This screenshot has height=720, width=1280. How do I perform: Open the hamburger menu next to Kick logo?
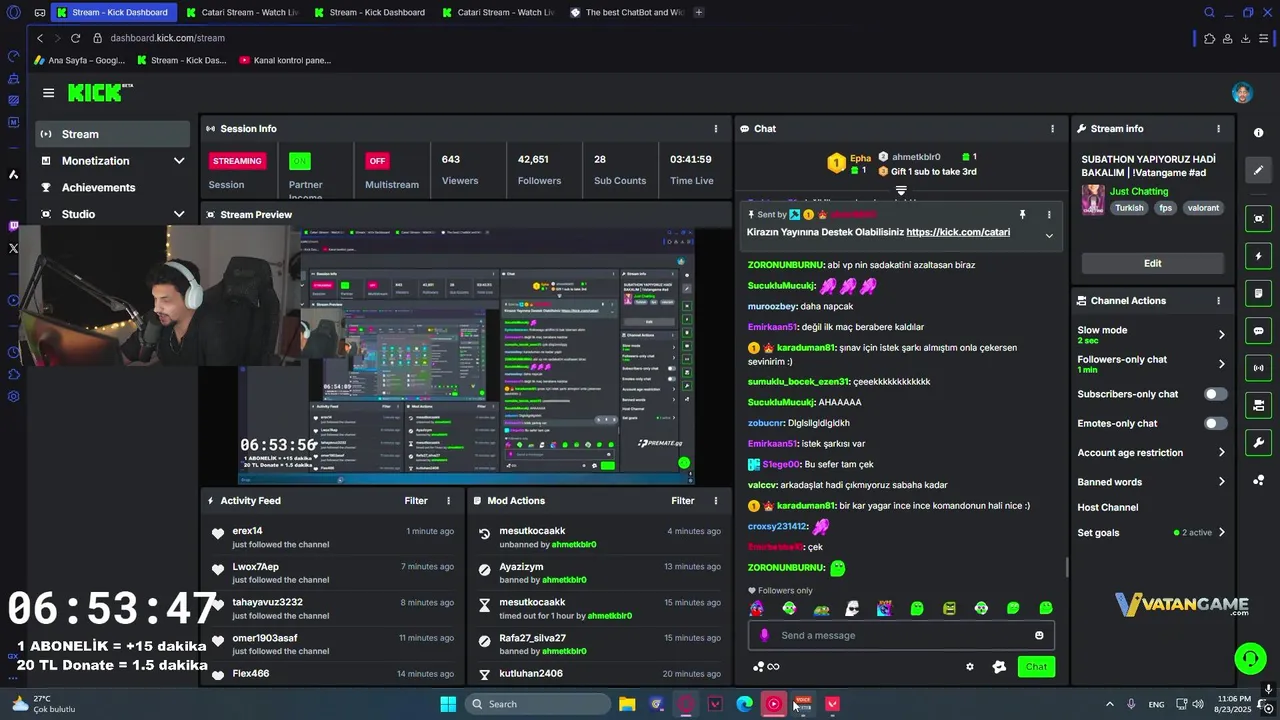(48, 93)
